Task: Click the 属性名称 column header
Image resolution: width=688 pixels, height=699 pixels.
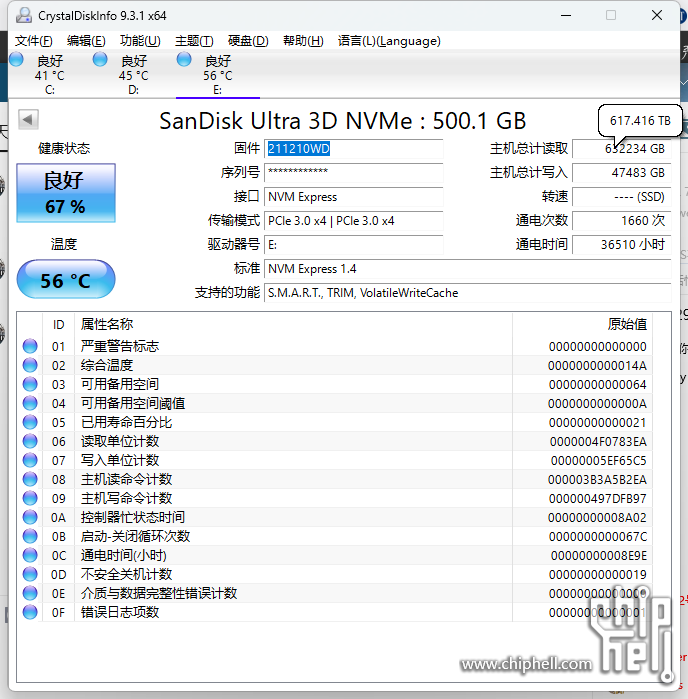Action: point(293,325)
